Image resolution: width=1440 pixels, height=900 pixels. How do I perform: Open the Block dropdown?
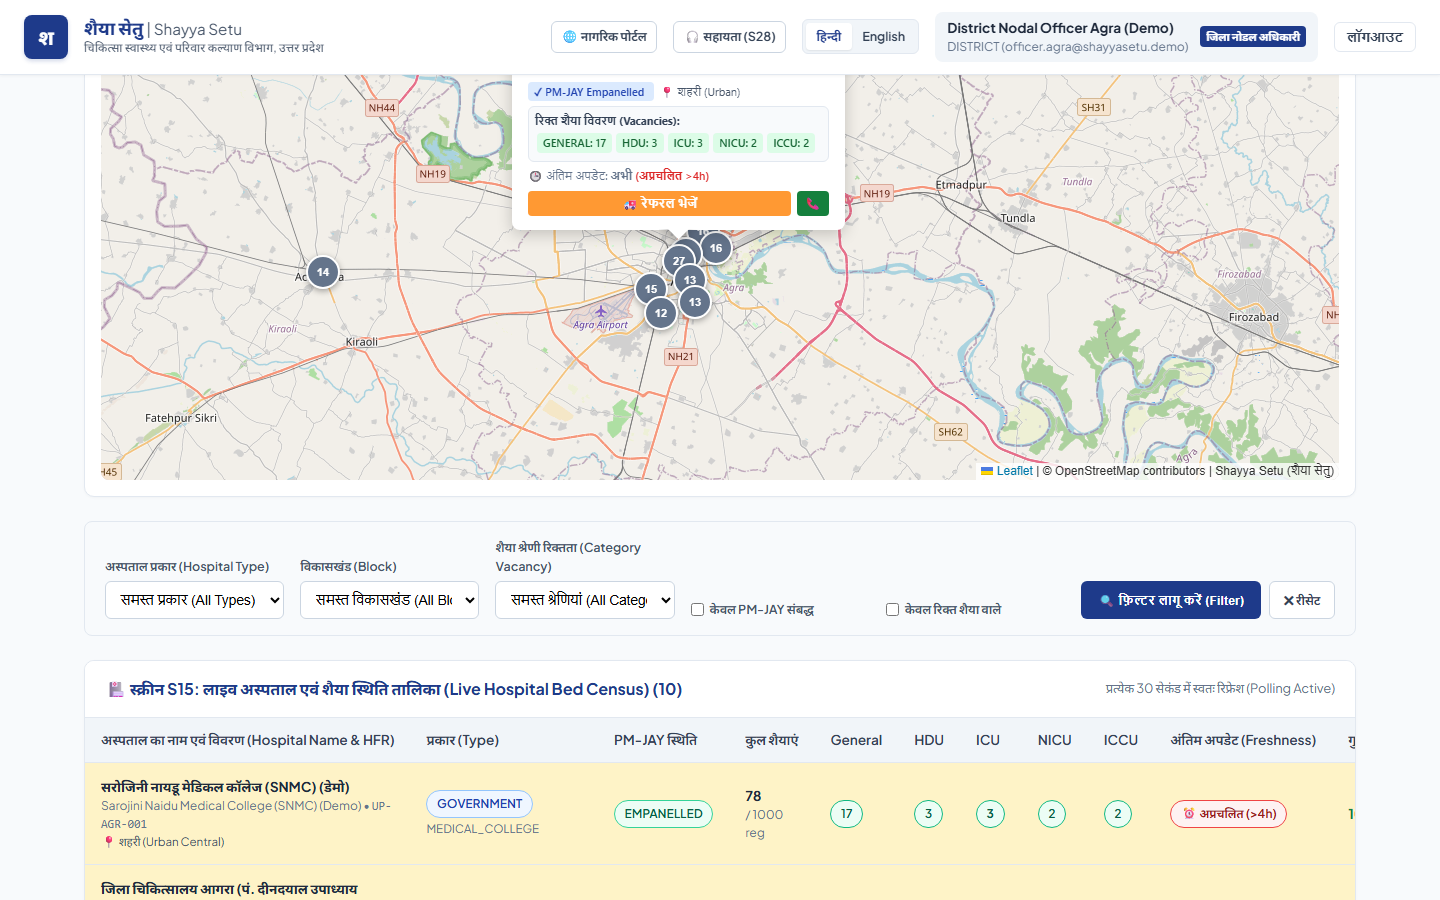click(x=389, y=600)
